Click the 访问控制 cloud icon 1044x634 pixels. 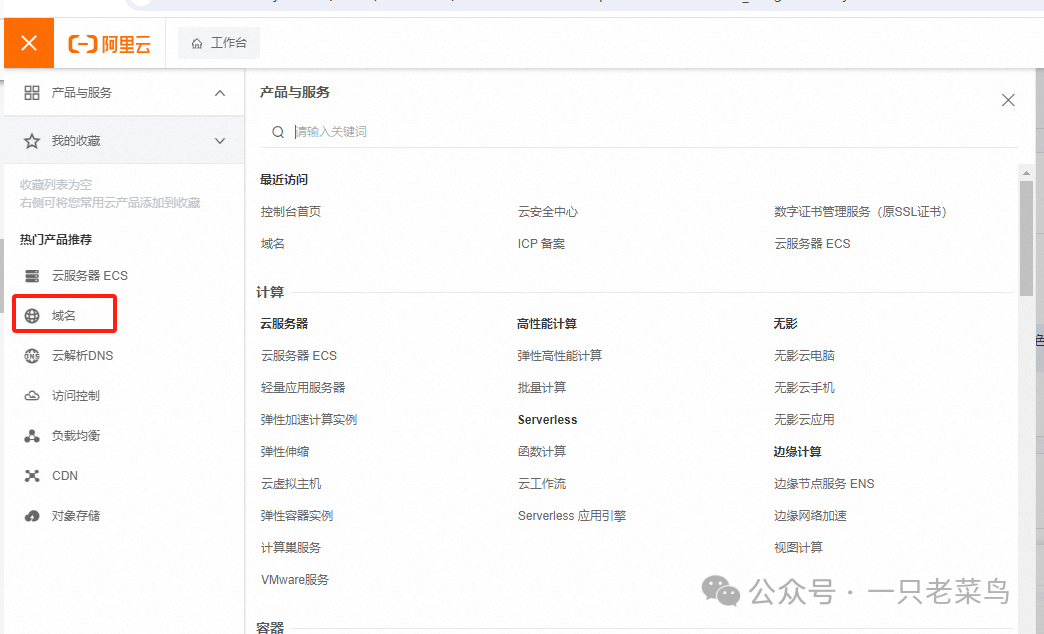click(x=32, y=396)
